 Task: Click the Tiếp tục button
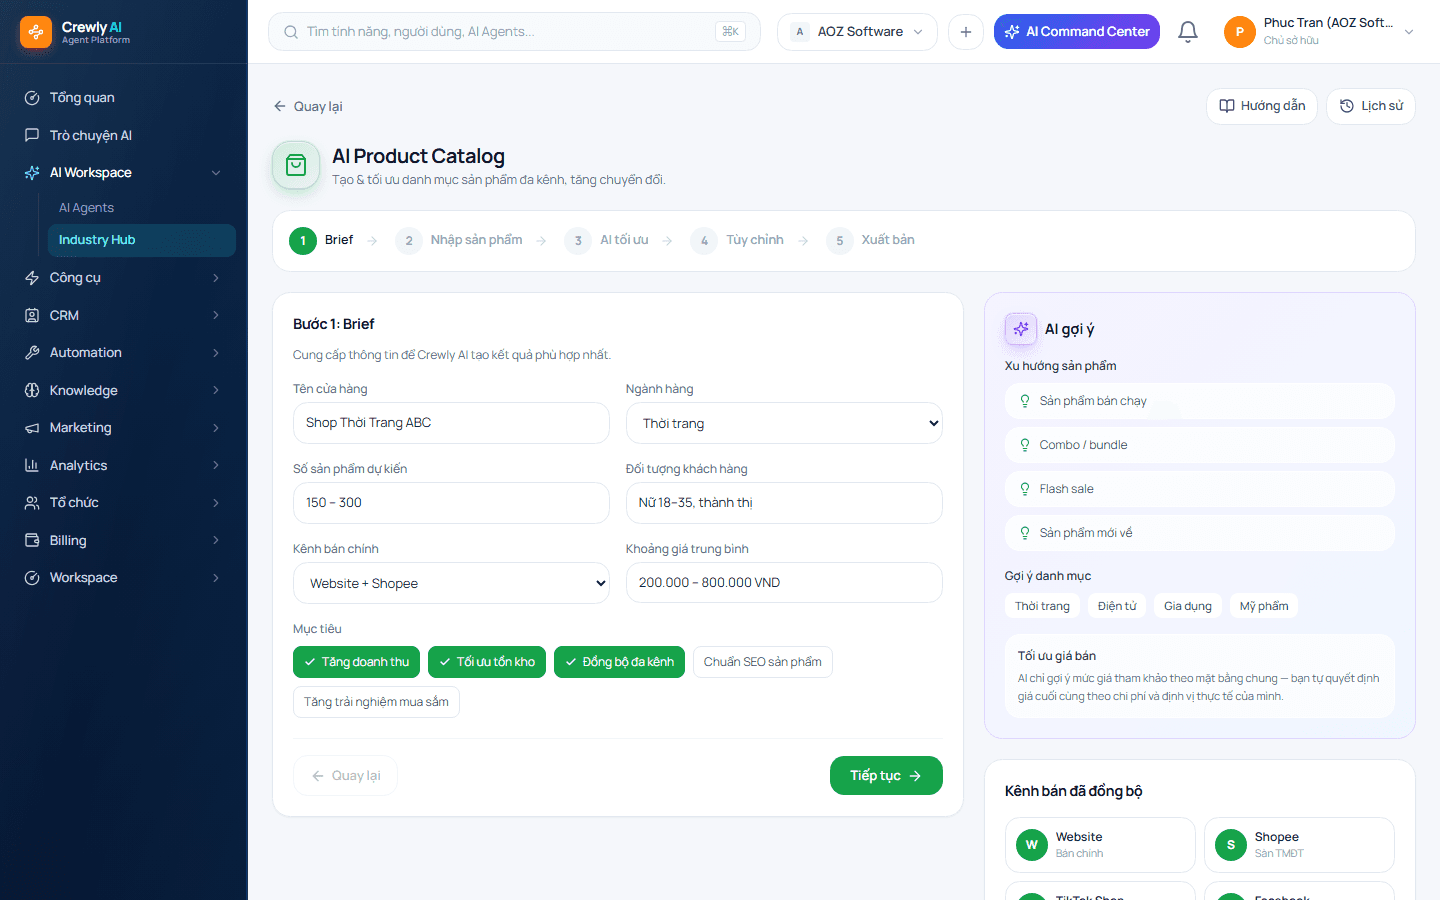886,776
